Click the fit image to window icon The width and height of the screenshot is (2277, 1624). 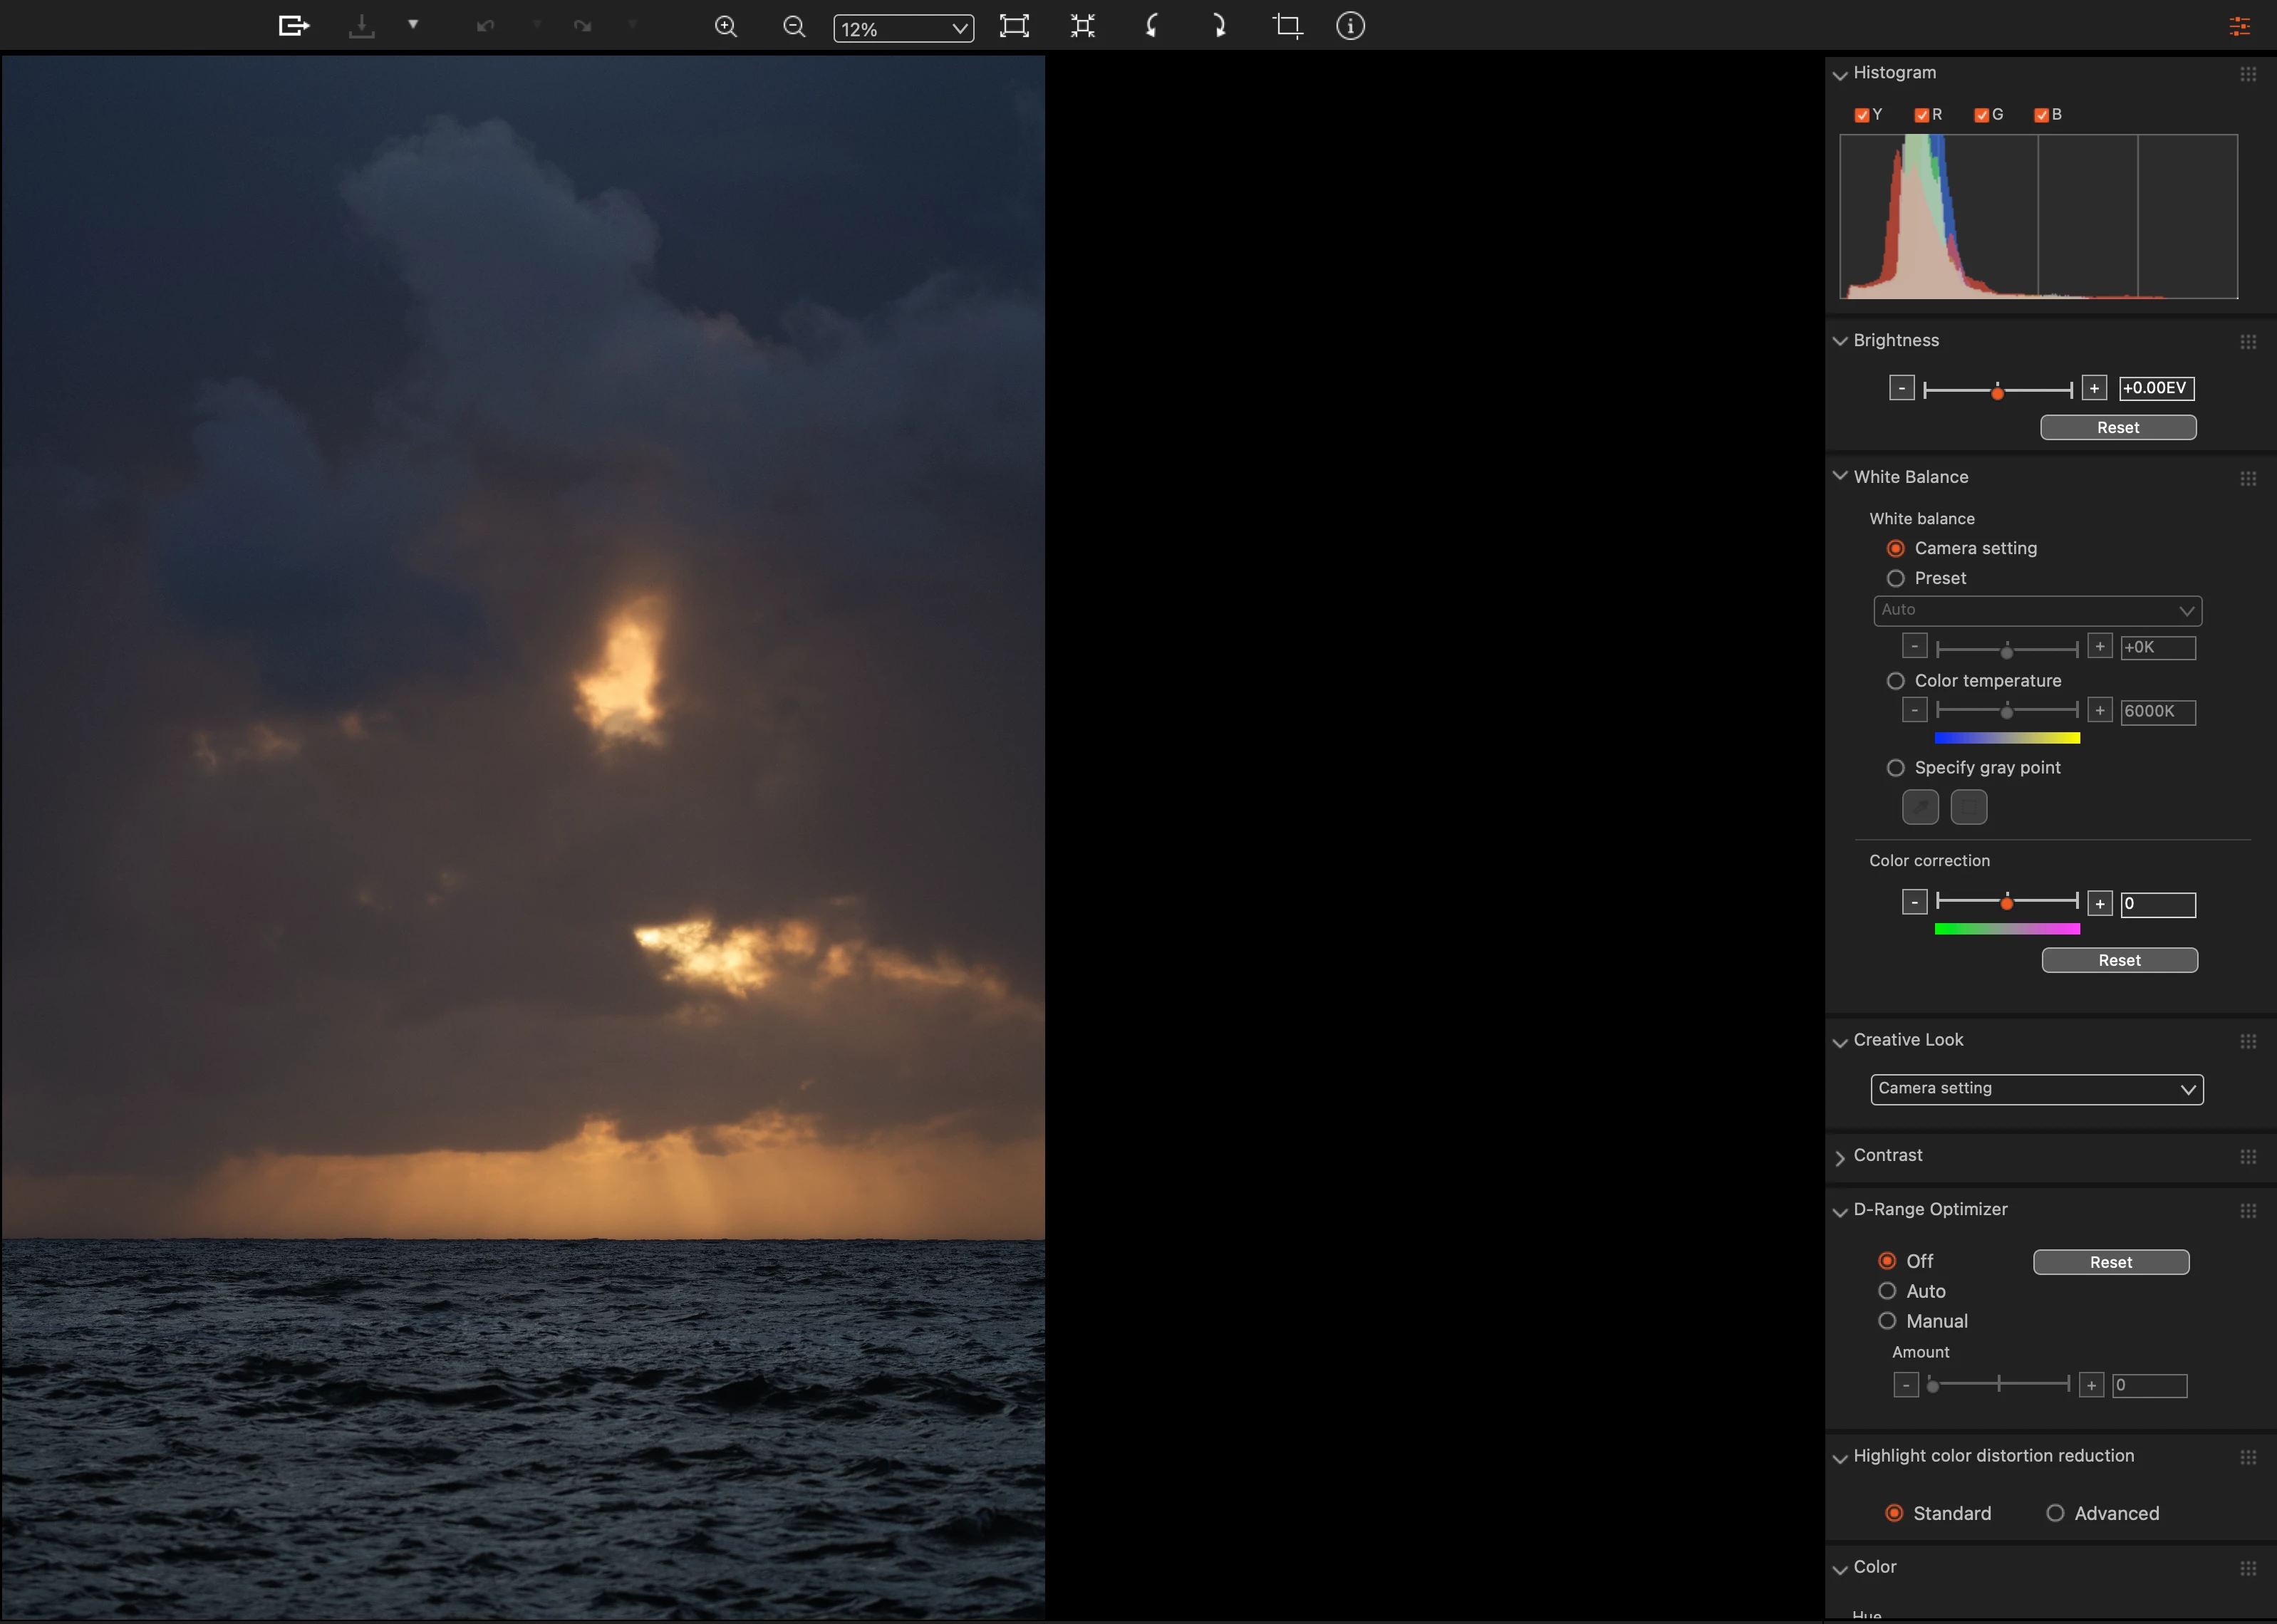pos(1014,27)
